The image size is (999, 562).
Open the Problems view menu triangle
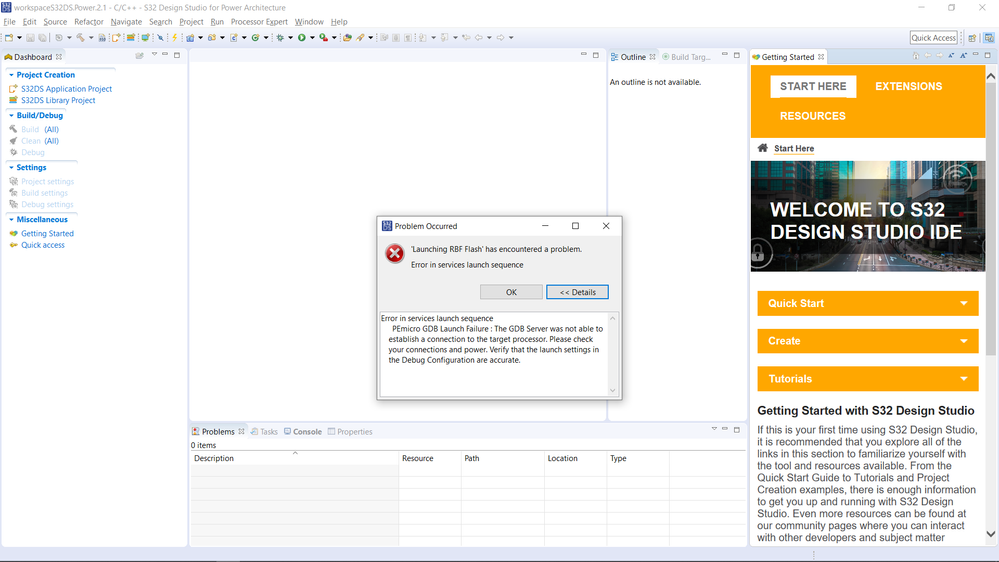point(714,429)
